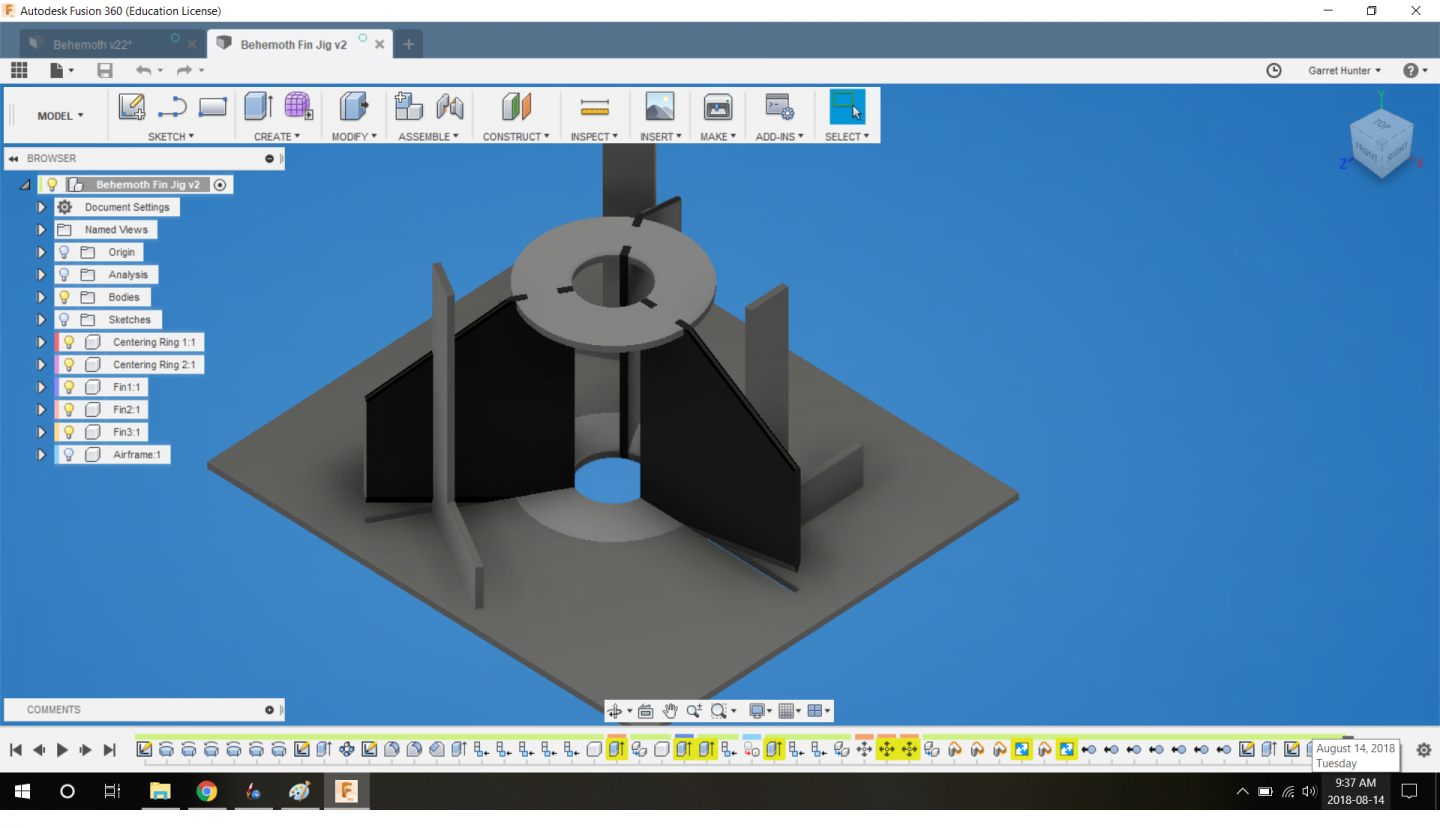Open the job status clock icon
The image size is (1440, 828).
coord(1274,70)
